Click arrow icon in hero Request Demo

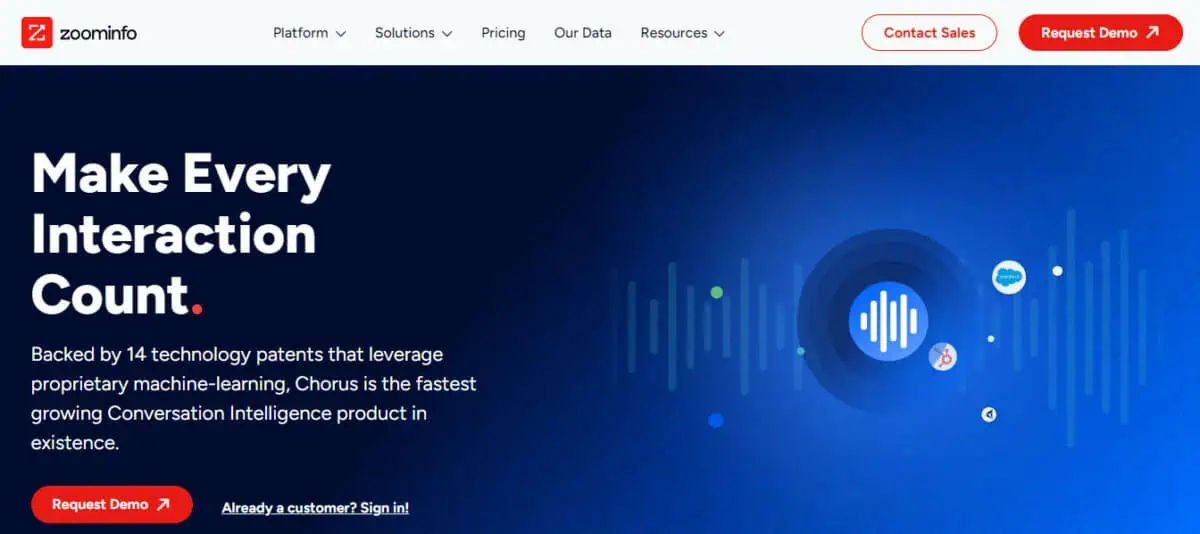163,505
